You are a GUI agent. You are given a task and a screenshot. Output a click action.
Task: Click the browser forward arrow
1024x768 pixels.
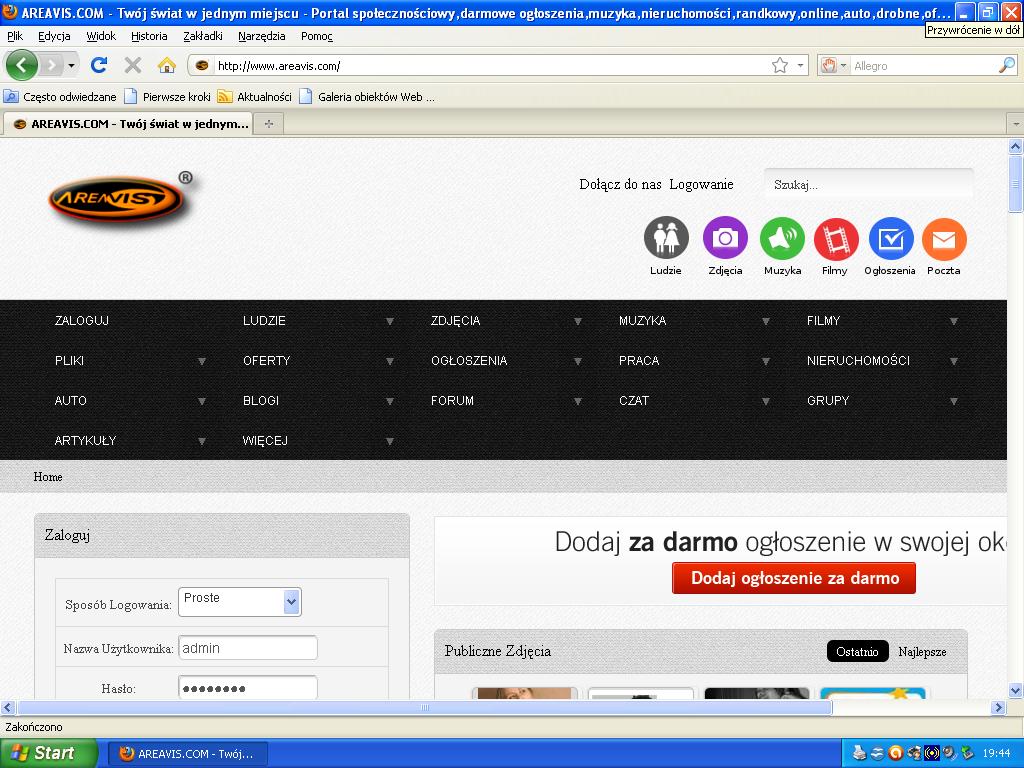pyautogui.click(x=51, y=65)
